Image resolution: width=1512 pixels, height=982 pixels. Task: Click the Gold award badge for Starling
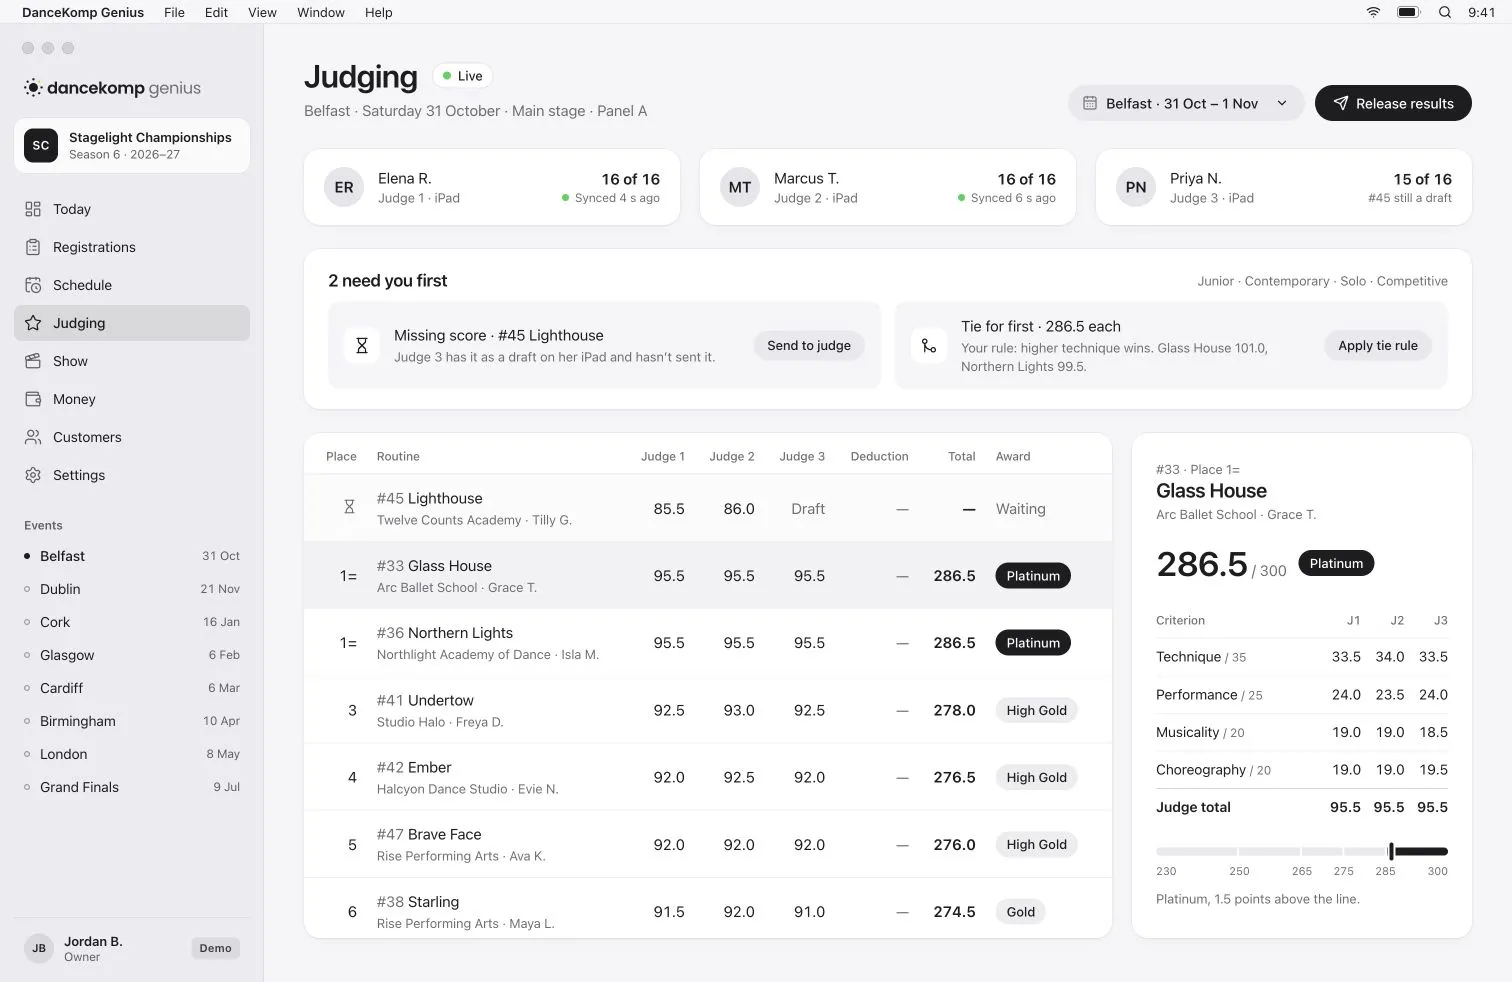(x=1021, y=912)
